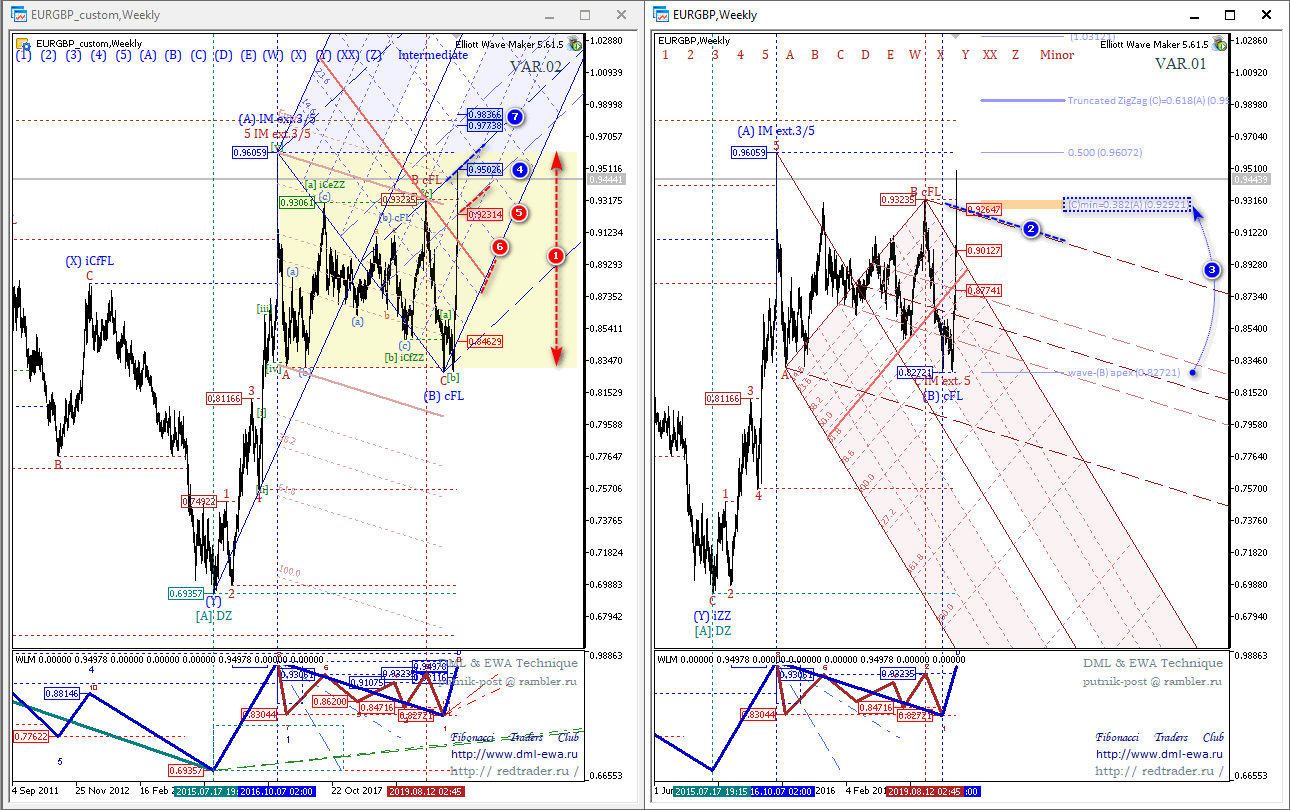Click the Minor wave degree label
Viewport: 1290px width, 810px height.
pos(1057,55)
